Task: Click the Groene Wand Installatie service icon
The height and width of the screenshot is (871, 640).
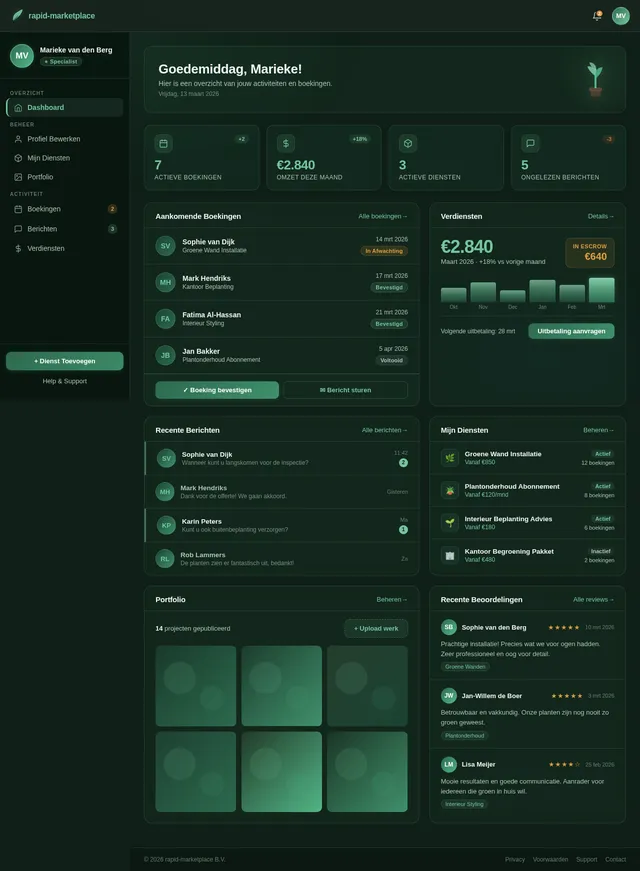Action: [x=450, y=458]
